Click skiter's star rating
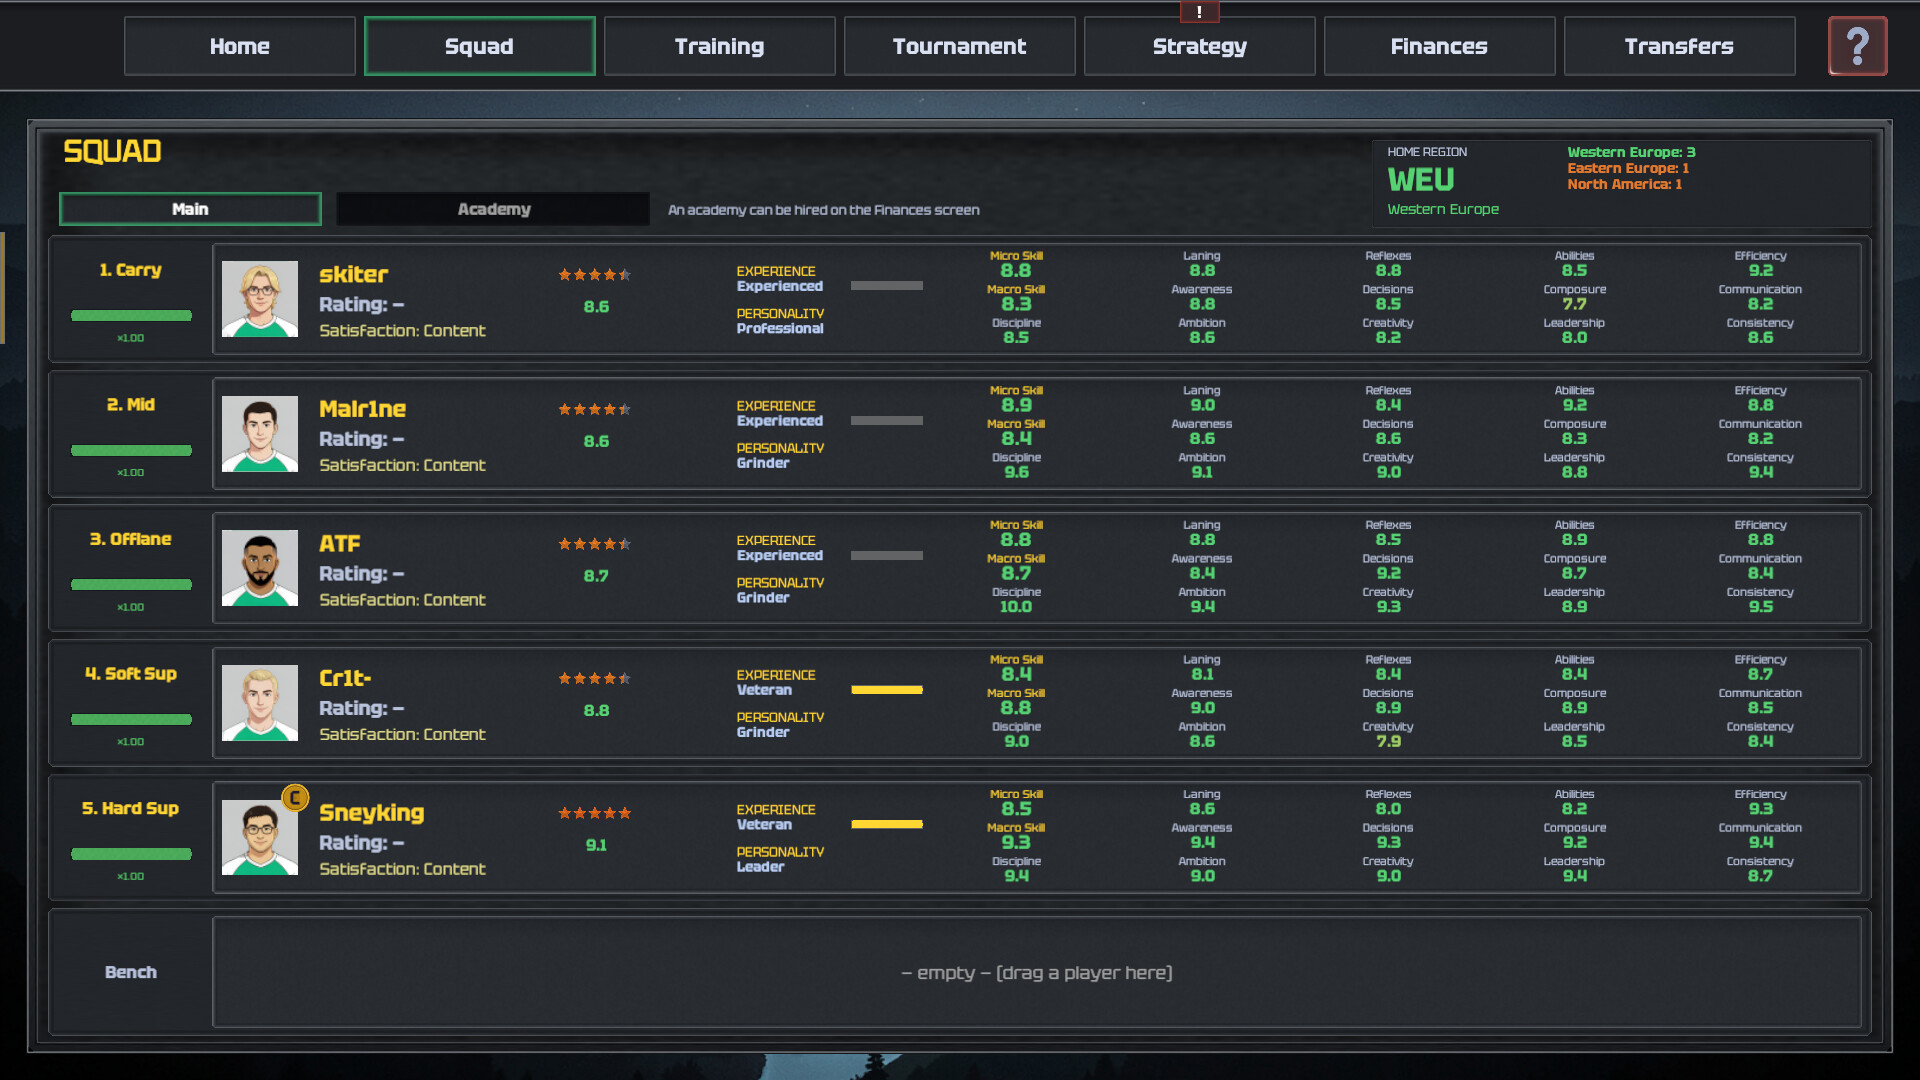 pyautogui.click(x=595, y=274)
